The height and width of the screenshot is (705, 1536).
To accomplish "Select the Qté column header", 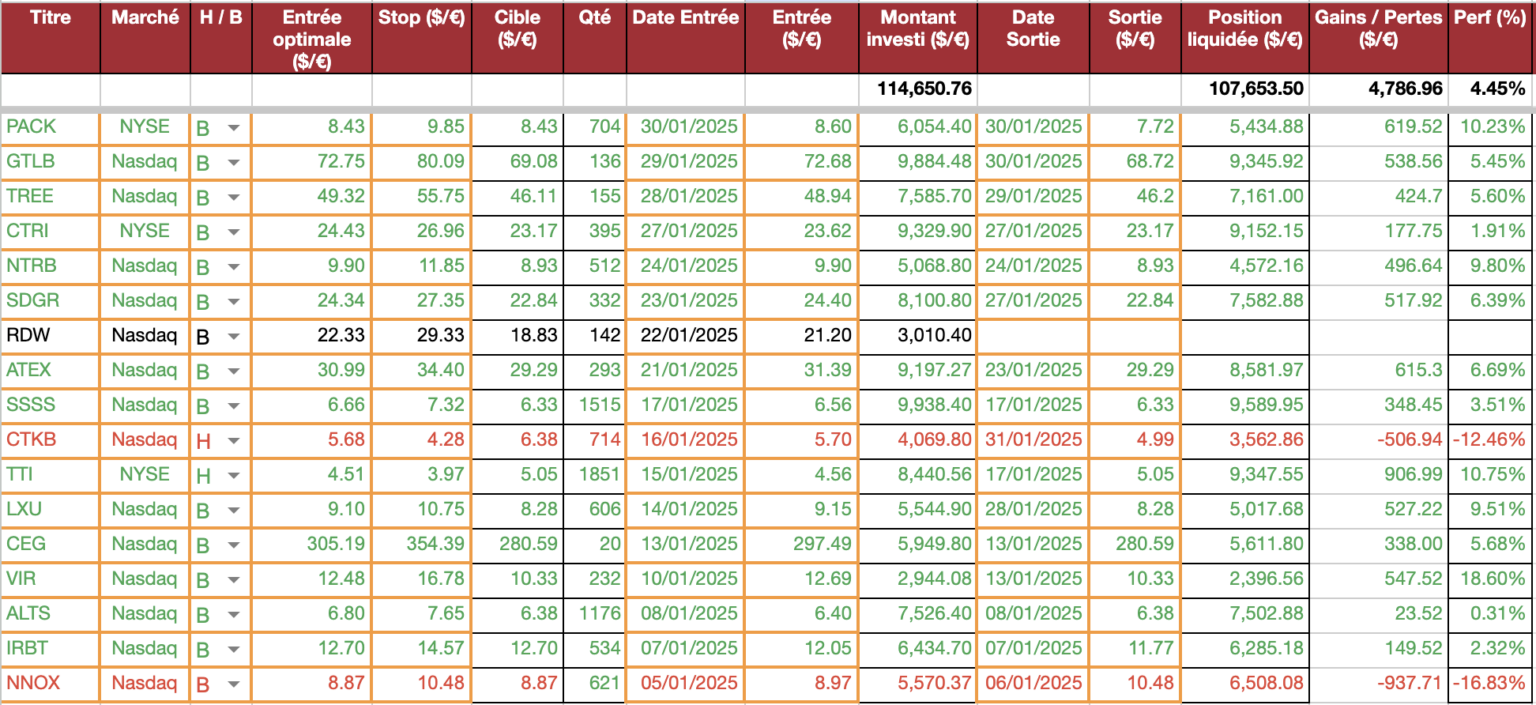I will 595,37.
